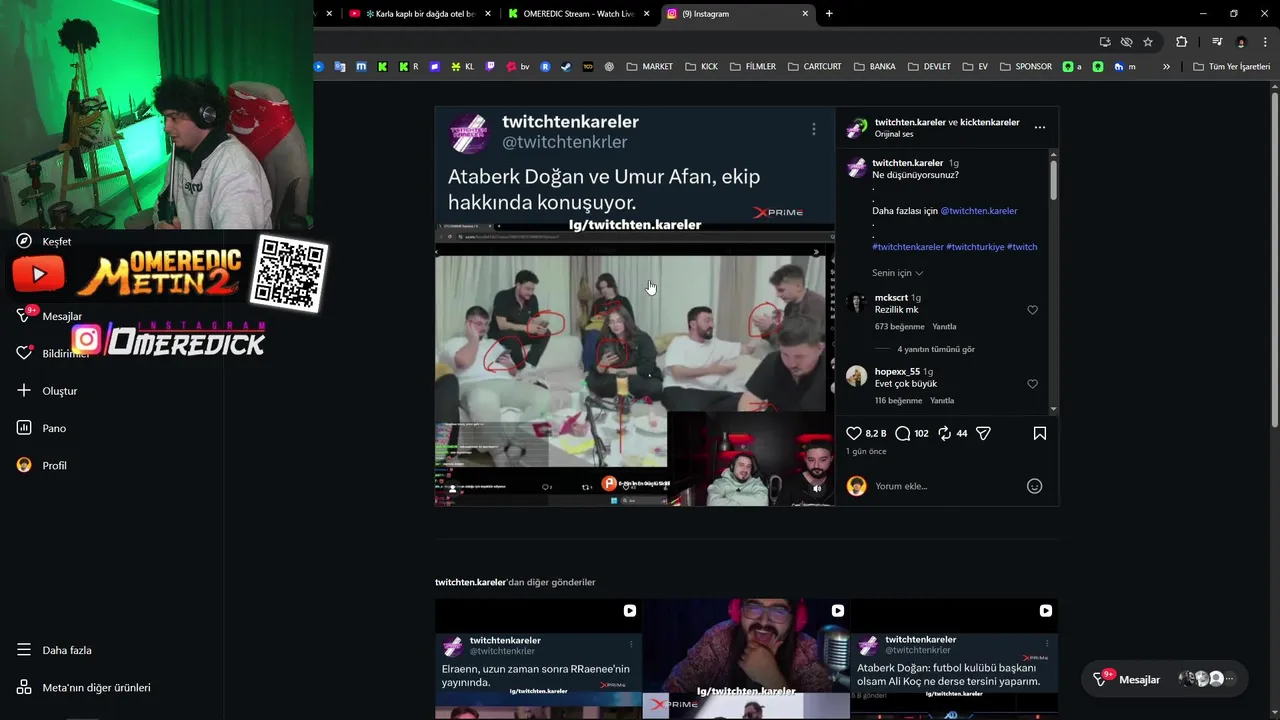The image size is (1280, 720).
Task: Click the #twitchtenkareler hashtag
Action: 908,247
